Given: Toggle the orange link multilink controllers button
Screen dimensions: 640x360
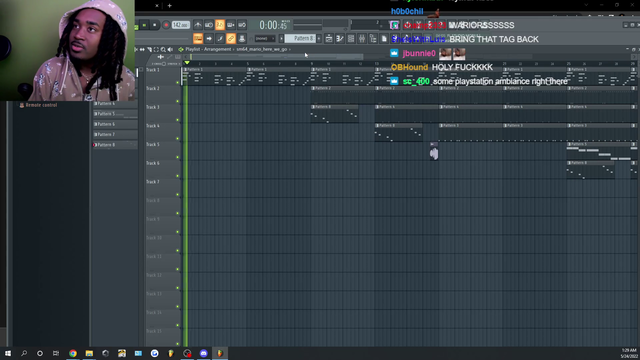Looking at the screenshot, I should (231, 39).
